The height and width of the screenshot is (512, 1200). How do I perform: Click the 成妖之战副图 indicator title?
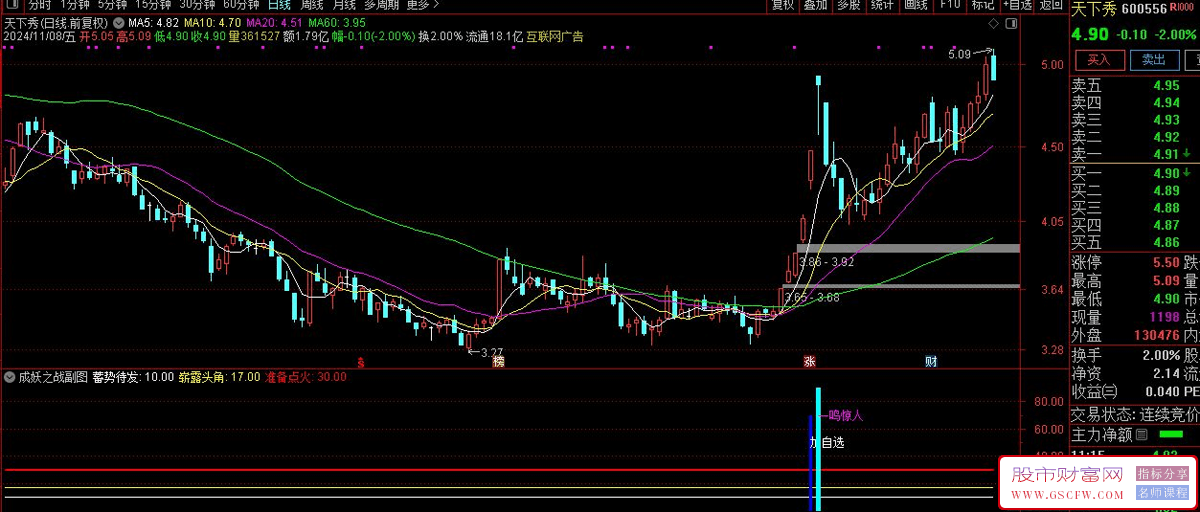point(52,377)
